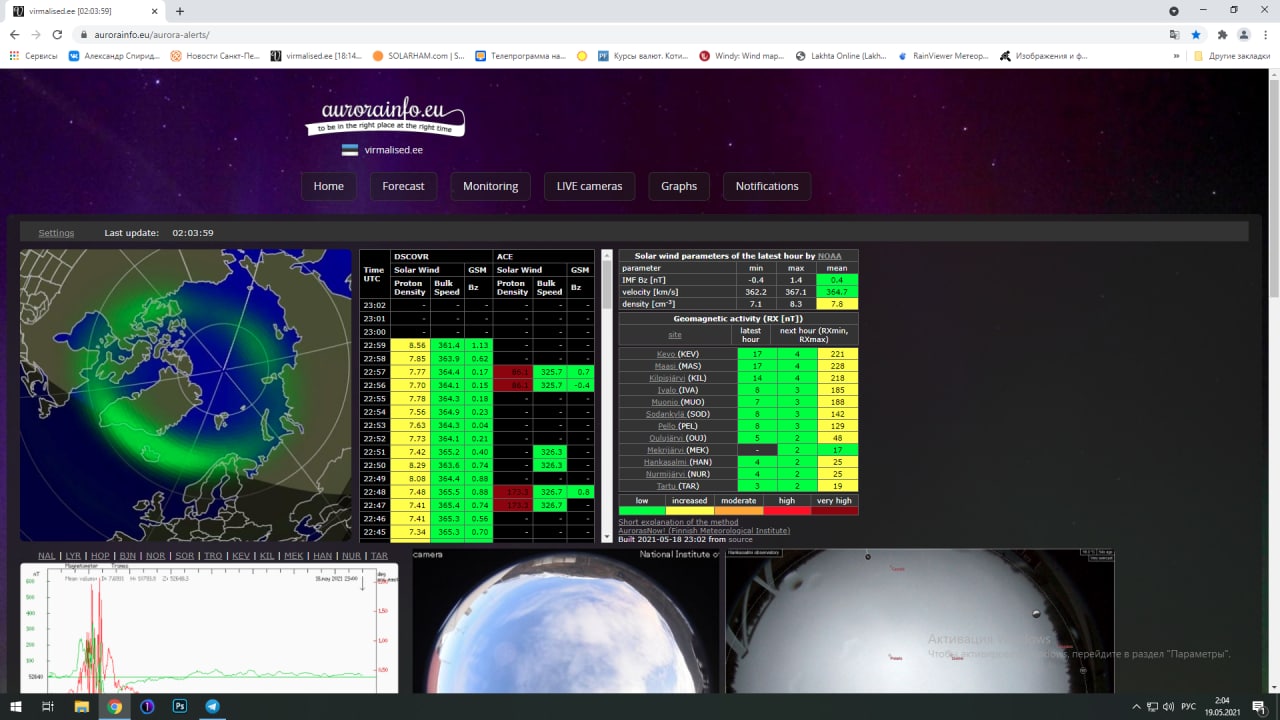
Task: Open the Graphs section
Action: point(679,186)
